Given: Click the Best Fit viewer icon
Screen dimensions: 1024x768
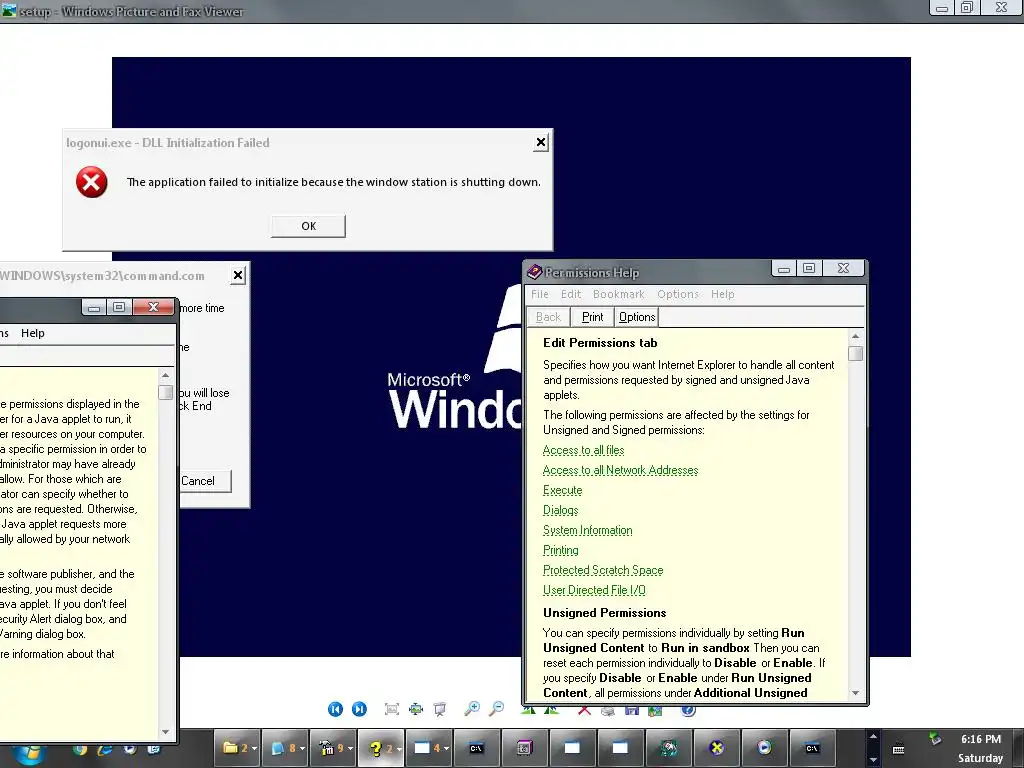Looking at the screenshot, I should click(x=392, y=709).
